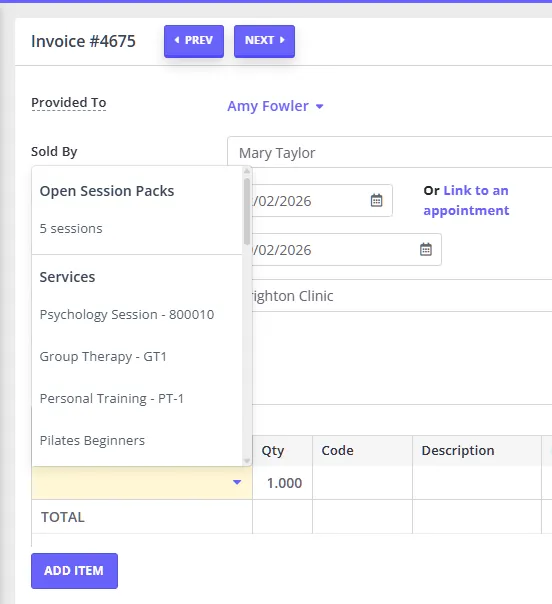Click the first date input field
Image resolution: width=552 pixels, height=604 pixels.
(310, 200)
